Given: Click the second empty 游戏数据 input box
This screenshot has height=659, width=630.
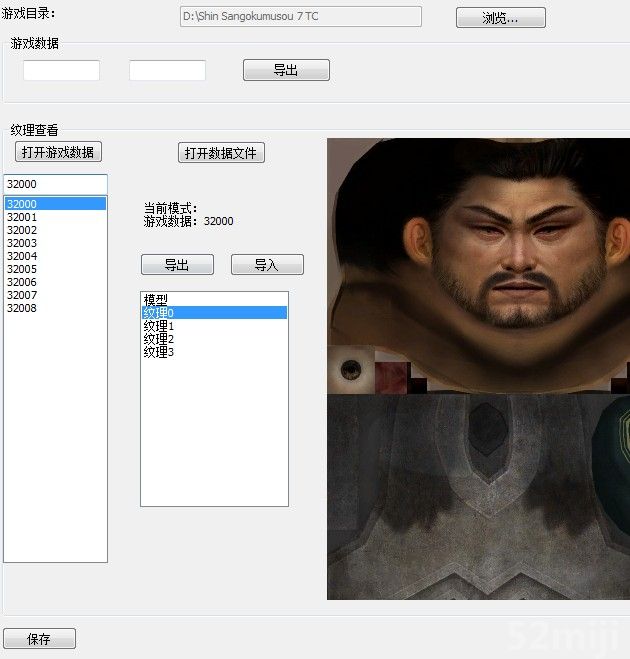Looking at the screenshot, I should point(167,70).
